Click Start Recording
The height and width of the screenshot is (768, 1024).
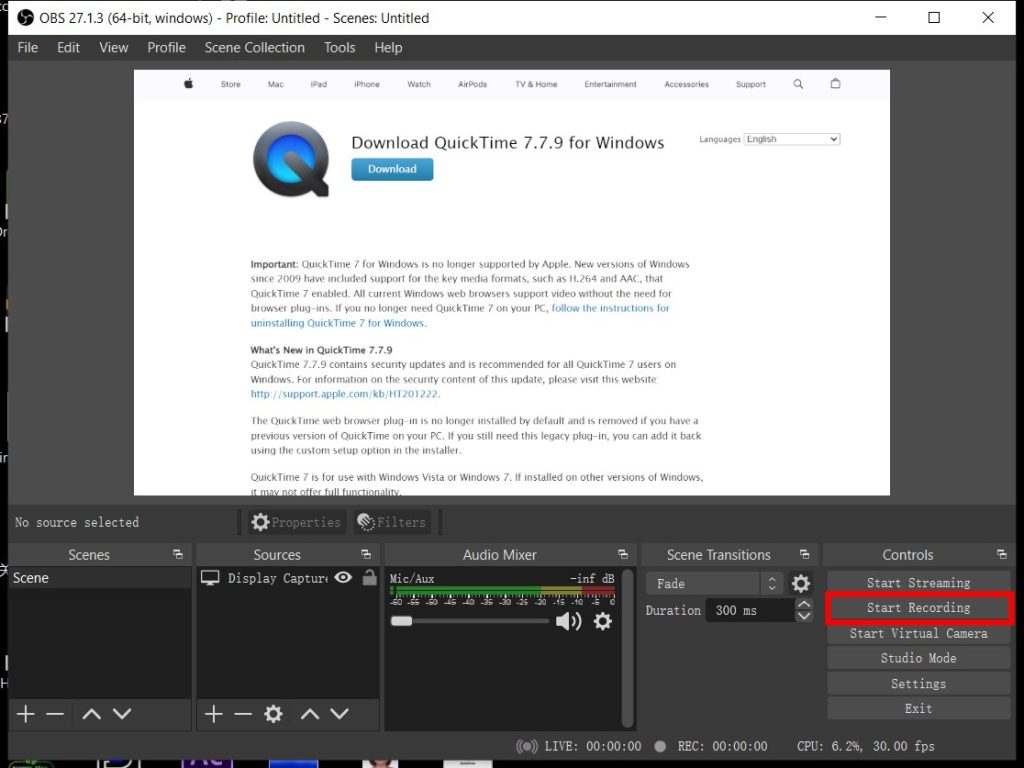pyautogui.click(x=918, y=607)
